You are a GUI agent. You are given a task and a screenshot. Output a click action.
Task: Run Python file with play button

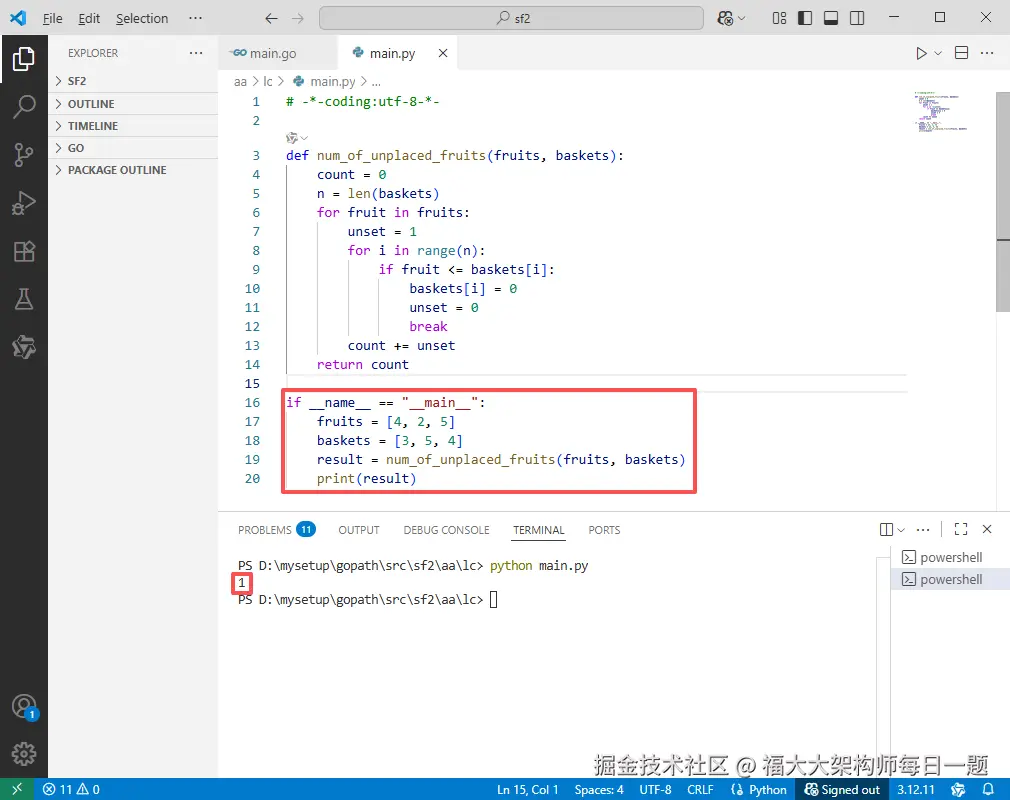[922, 53]
